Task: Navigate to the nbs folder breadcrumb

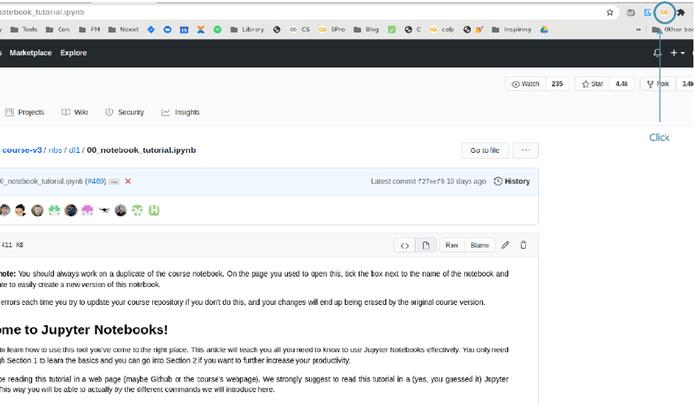Action: (55, 150)
